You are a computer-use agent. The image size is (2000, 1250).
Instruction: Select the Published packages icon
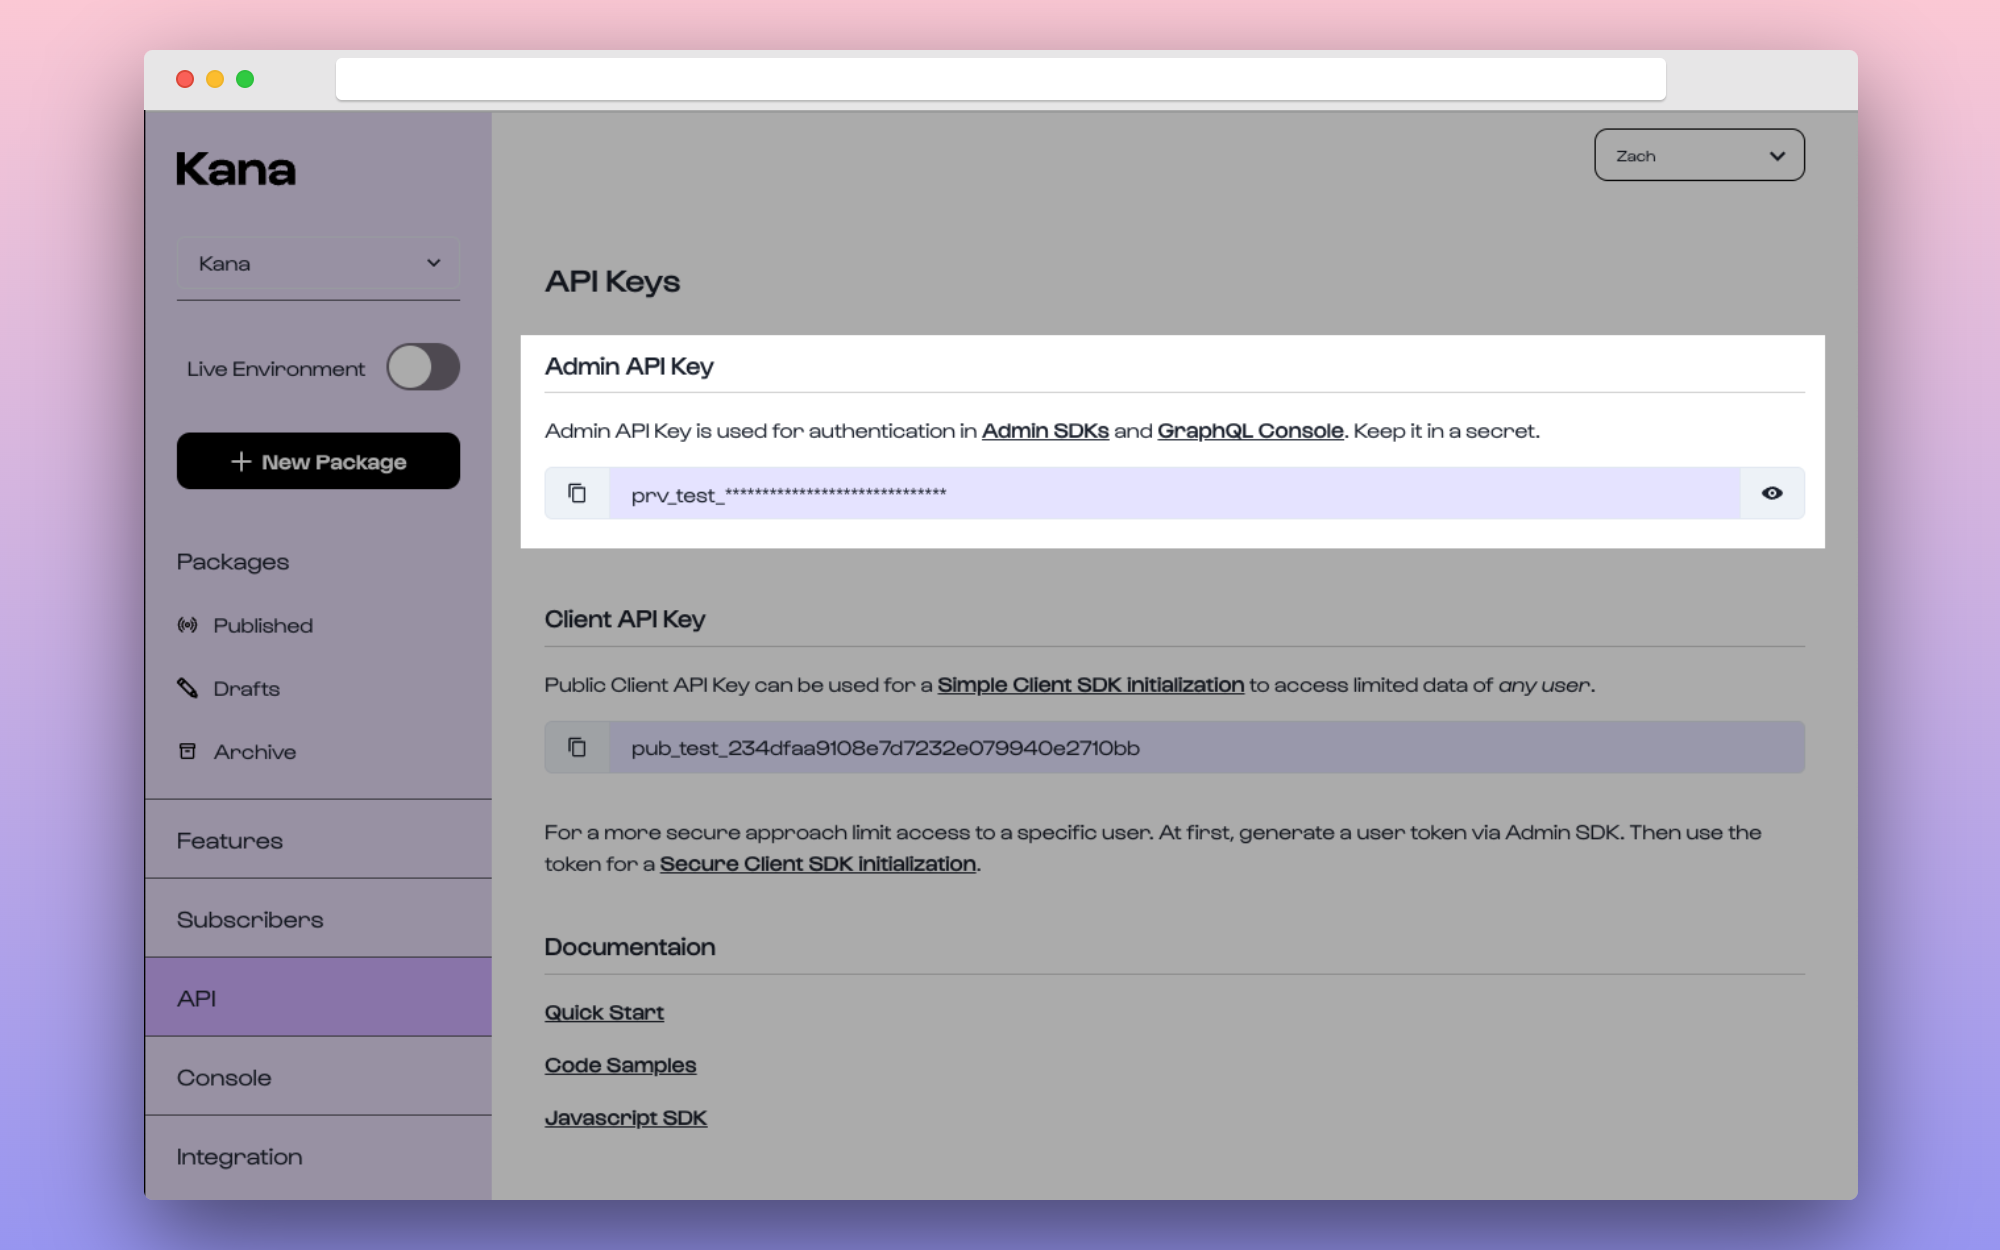pyautogui.click(x=188, y=624)
